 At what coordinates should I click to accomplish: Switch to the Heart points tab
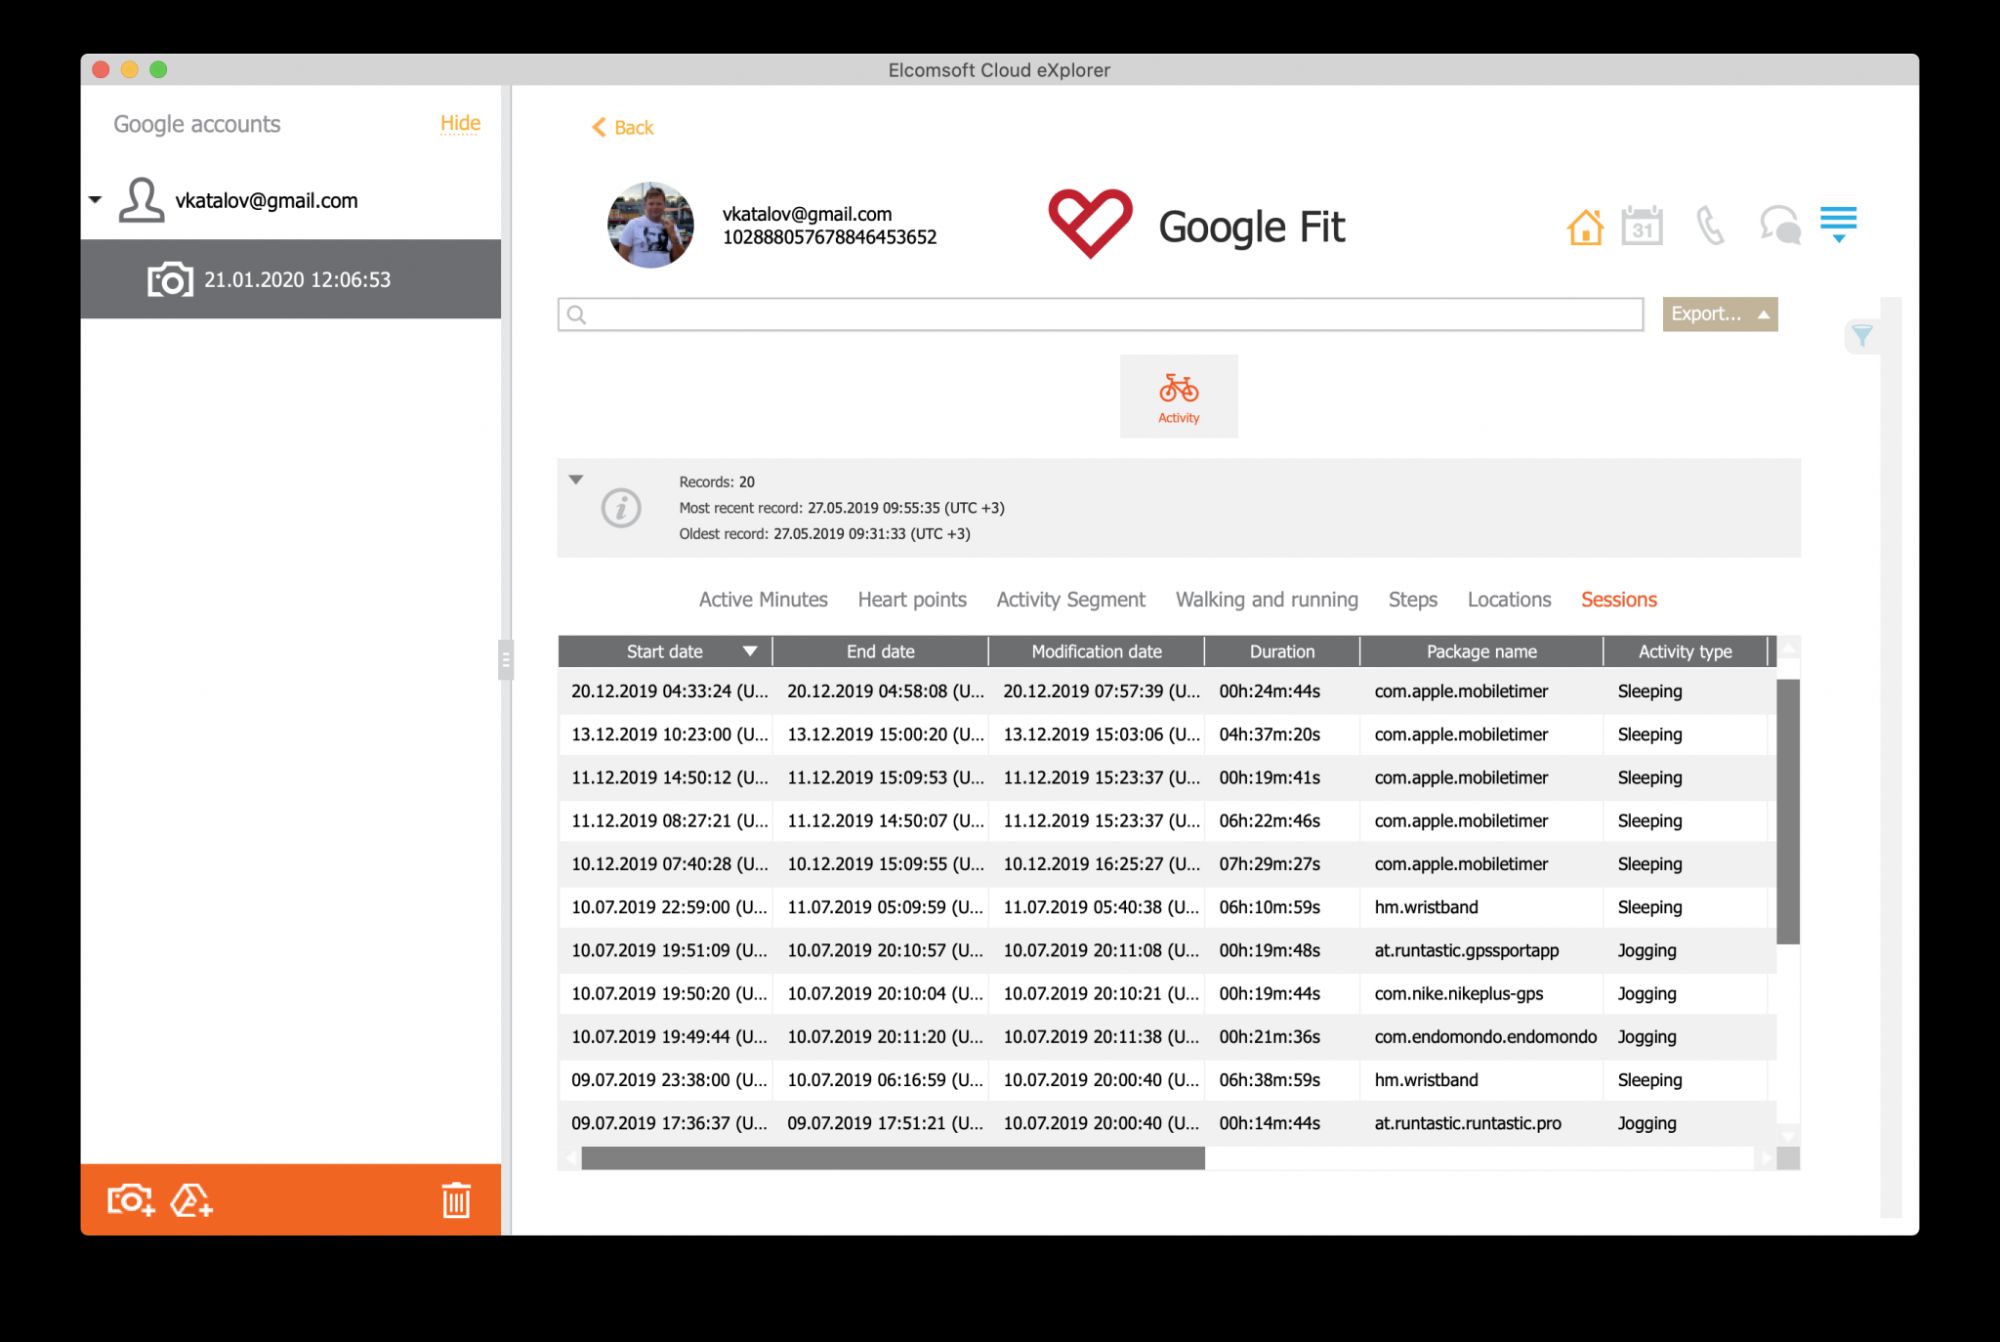[911, 600]
